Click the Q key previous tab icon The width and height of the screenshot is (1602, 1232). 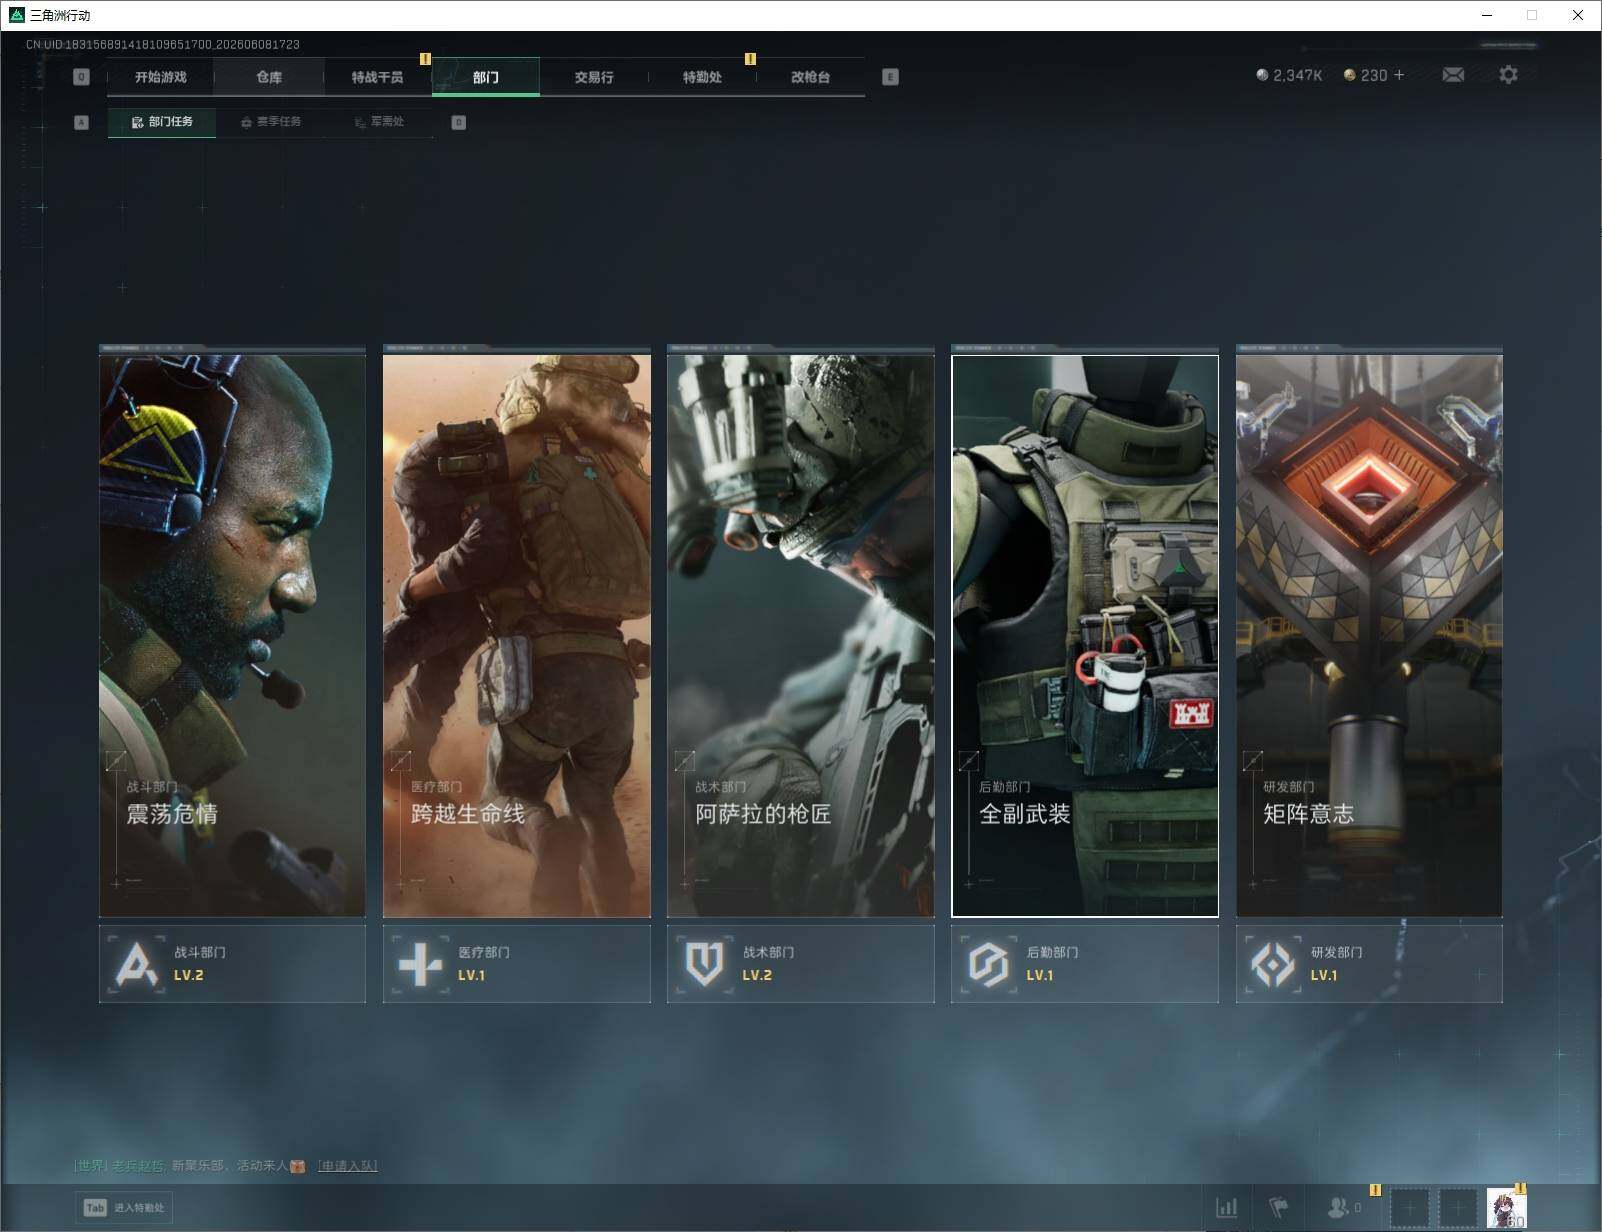(82, 77)
